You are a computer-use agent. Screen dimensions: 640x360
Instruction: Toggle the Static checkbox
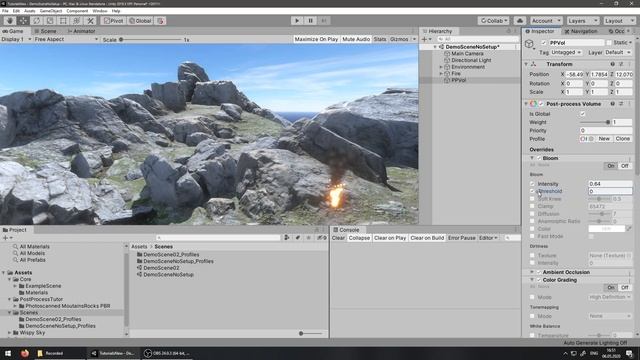609,43
